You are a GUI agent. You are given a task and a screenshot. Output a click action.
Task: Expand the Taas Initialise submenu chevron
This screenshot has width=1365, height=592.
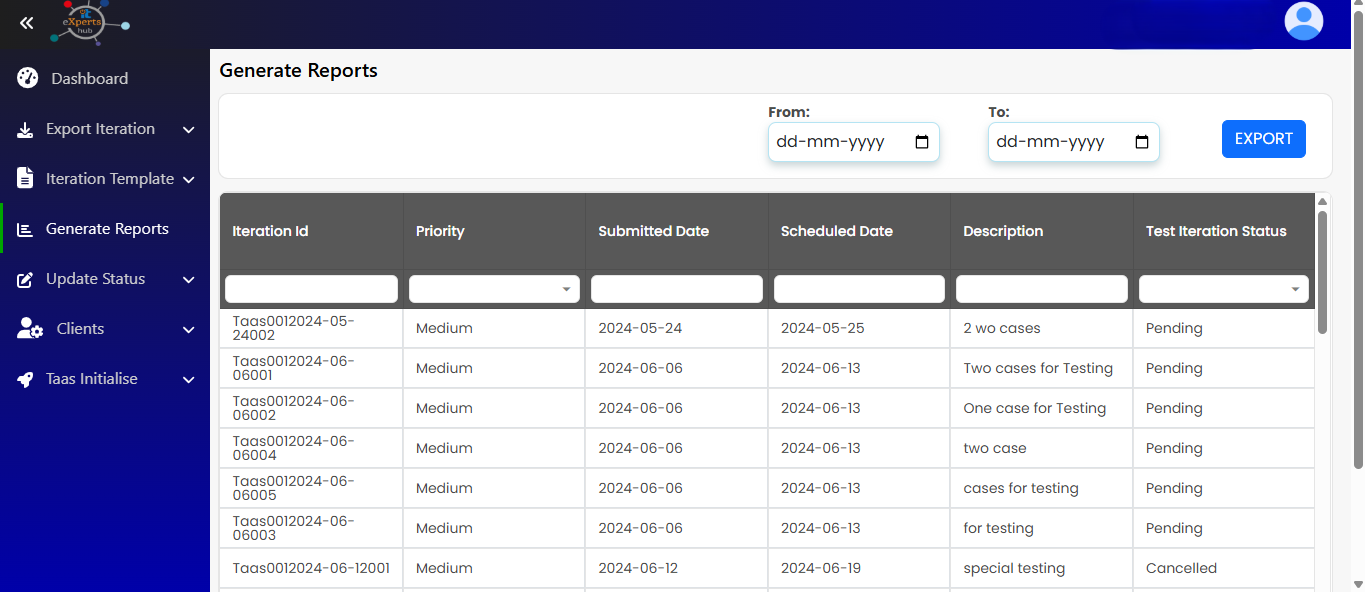[188, 380]
